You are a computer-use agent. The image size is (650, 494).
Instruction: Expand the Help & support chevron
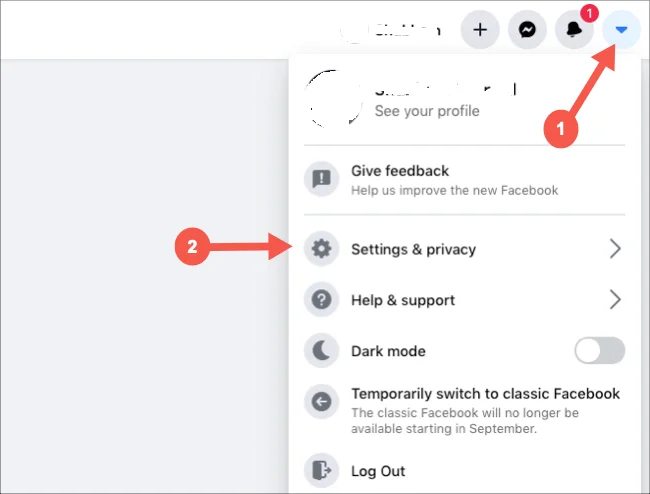coord(615,300)
